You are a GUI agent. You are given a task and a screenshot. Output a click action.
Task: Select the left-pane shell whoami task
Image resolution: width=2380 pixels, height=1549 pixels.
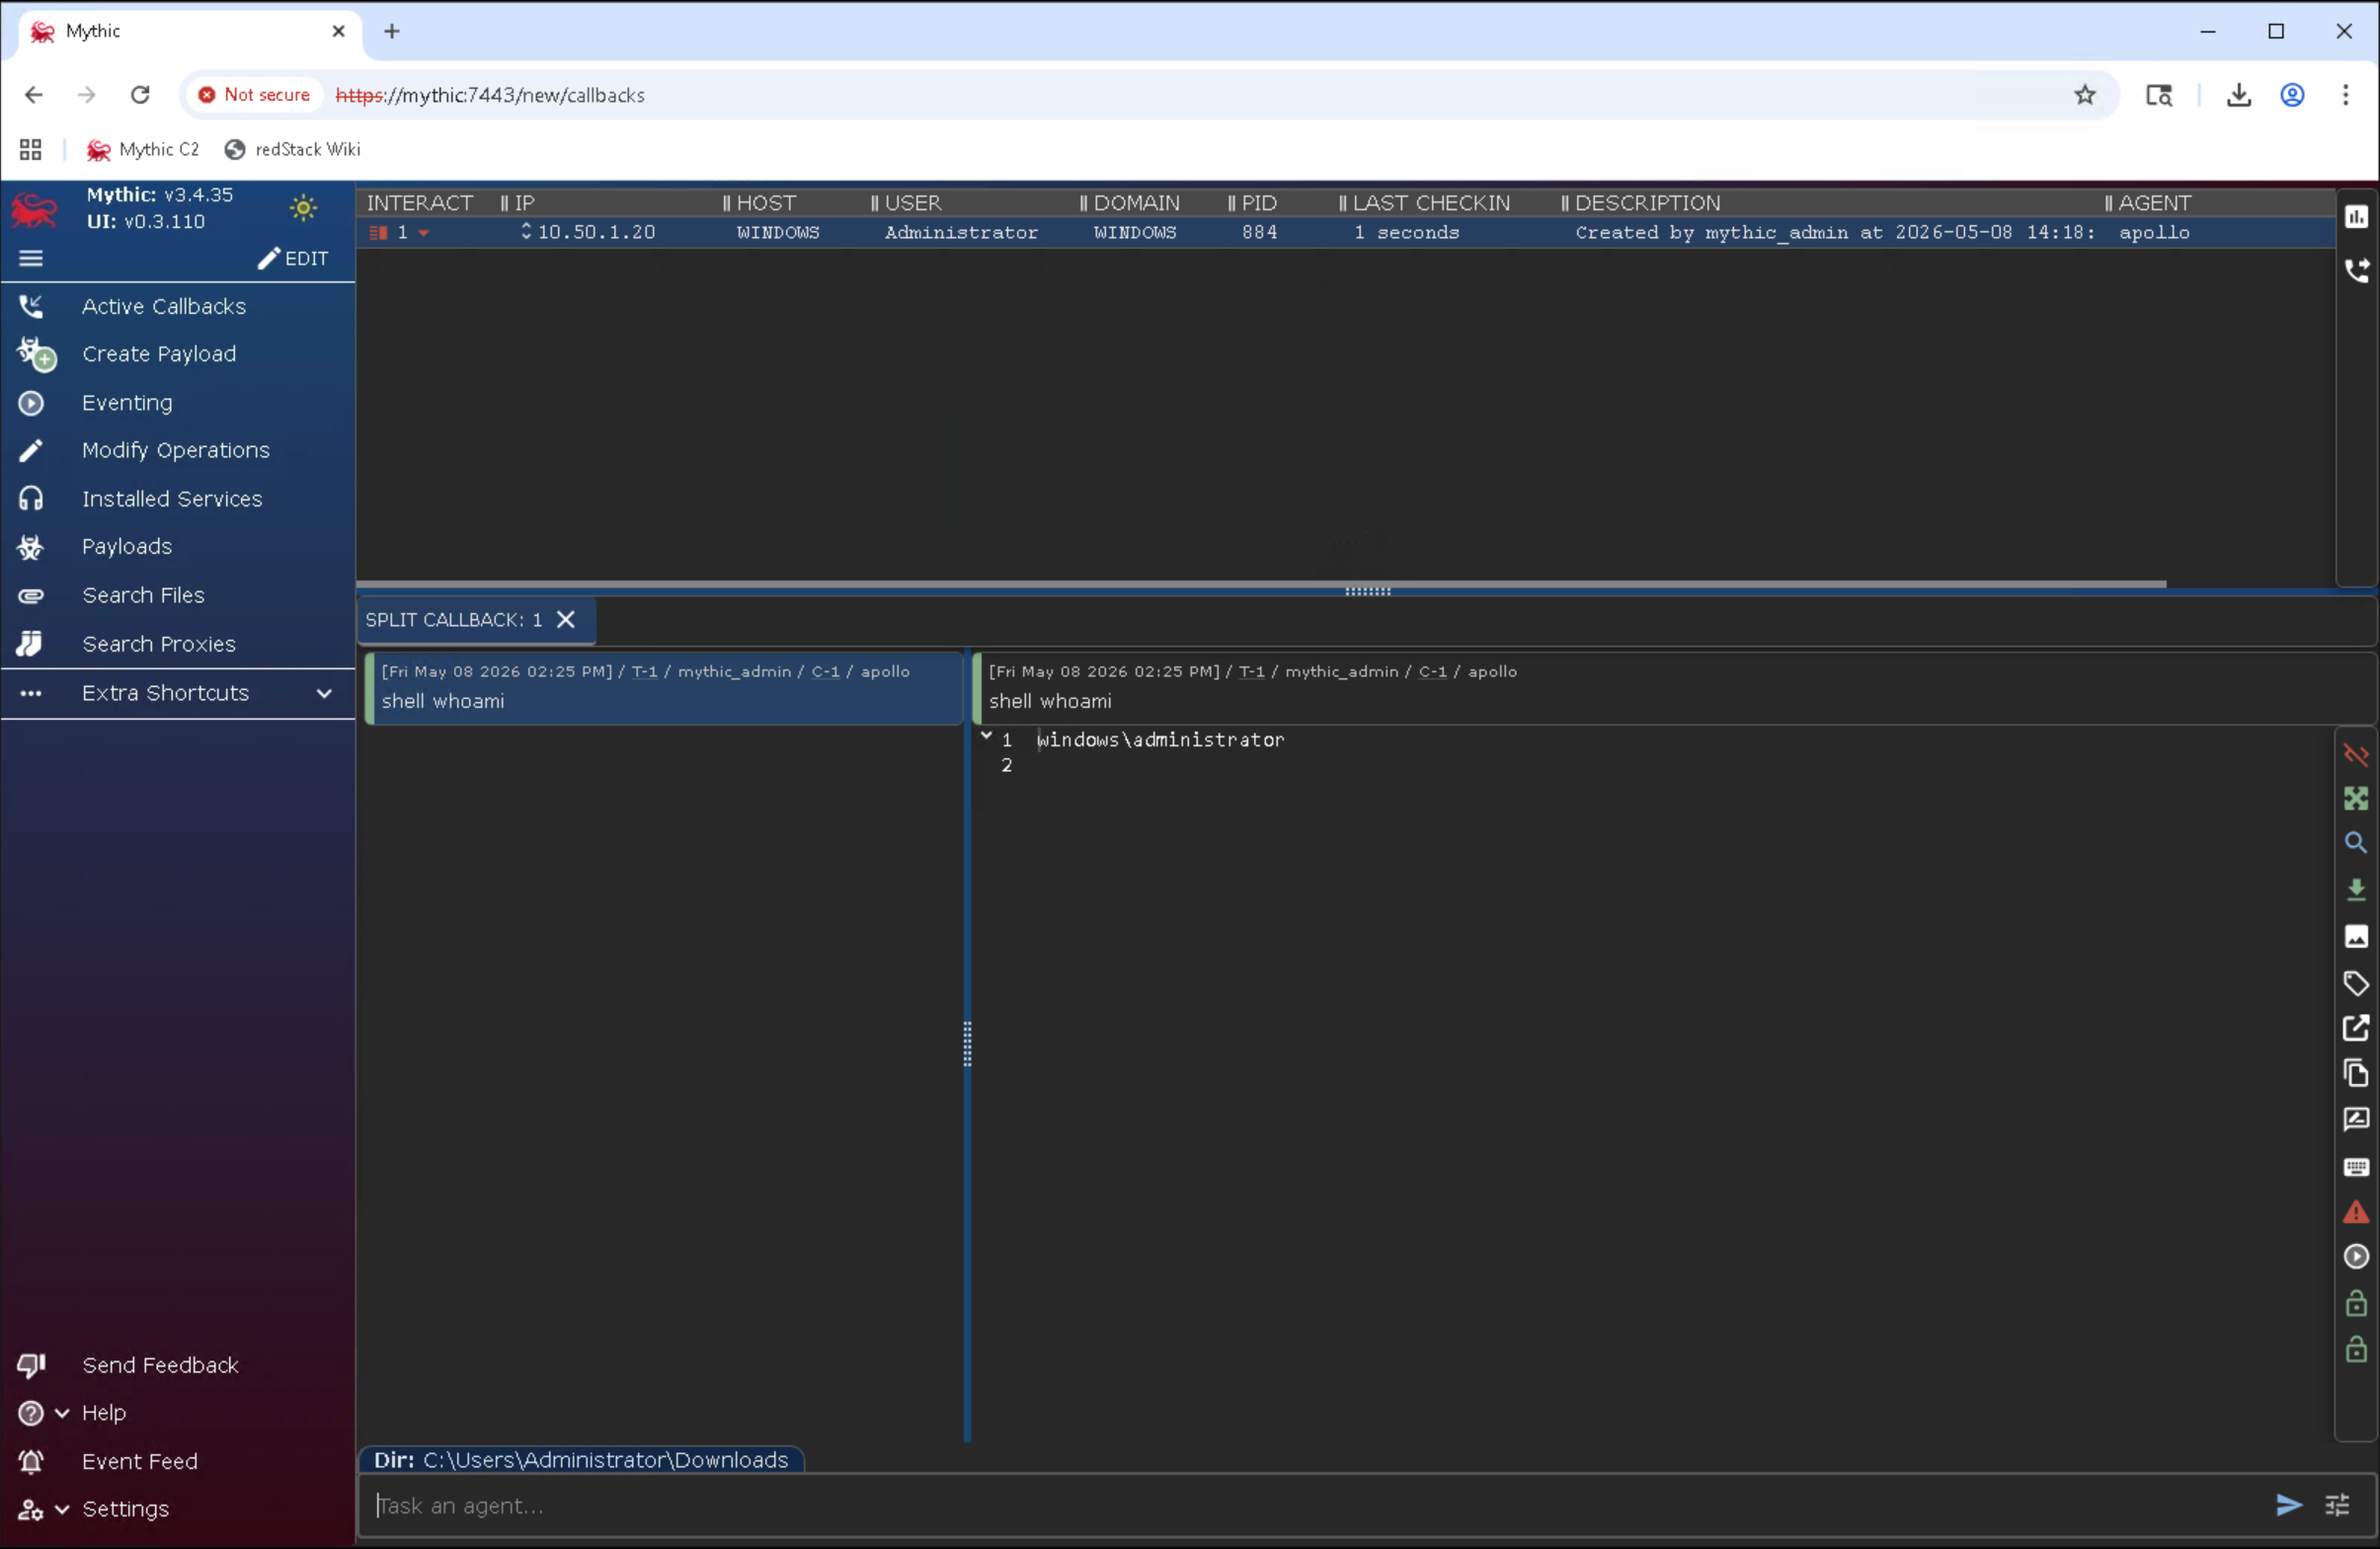click(663, 687)
